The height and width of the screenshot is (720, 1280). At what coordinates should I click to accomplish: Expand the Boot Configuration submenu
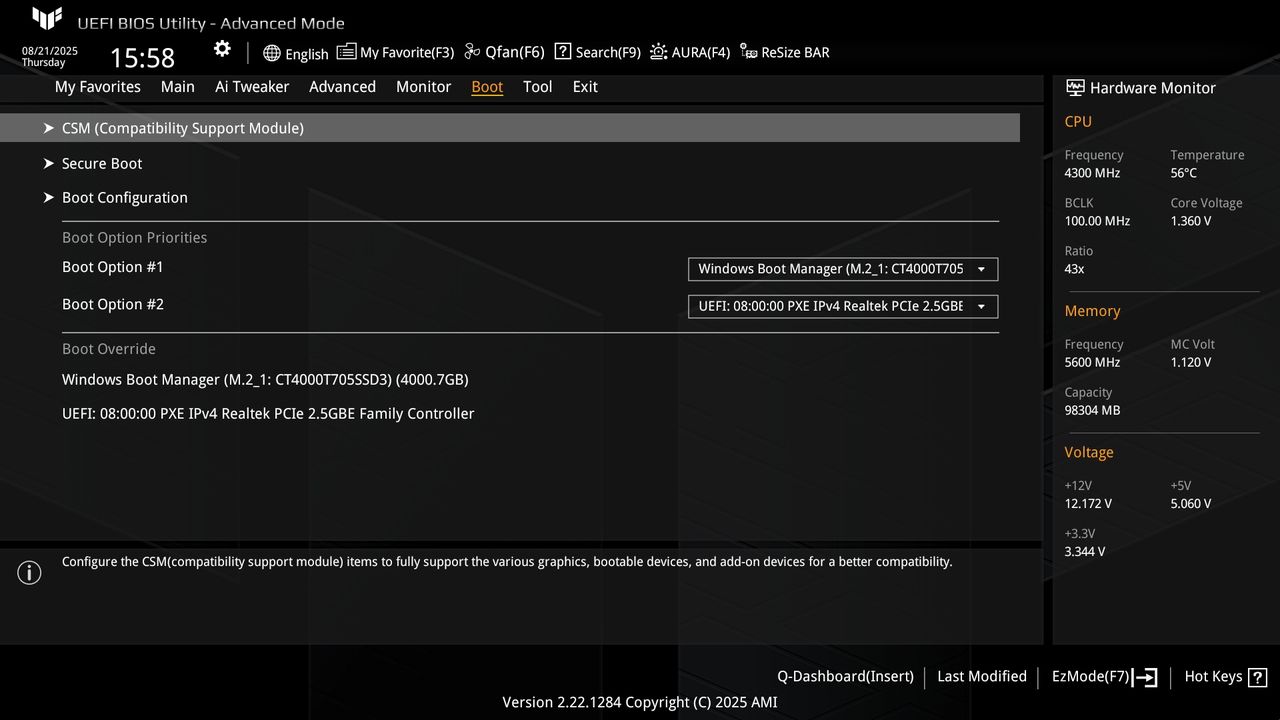click(125, 197)
